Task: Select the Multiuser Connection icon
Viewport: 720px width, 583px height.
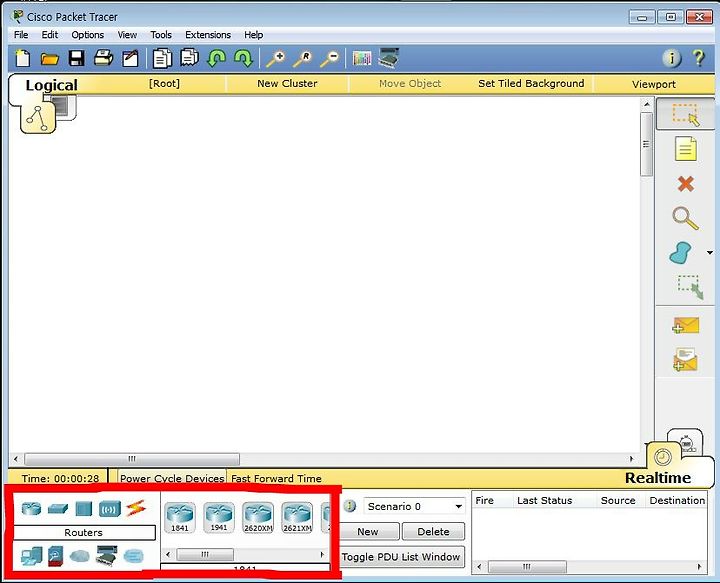Action: 134,556
